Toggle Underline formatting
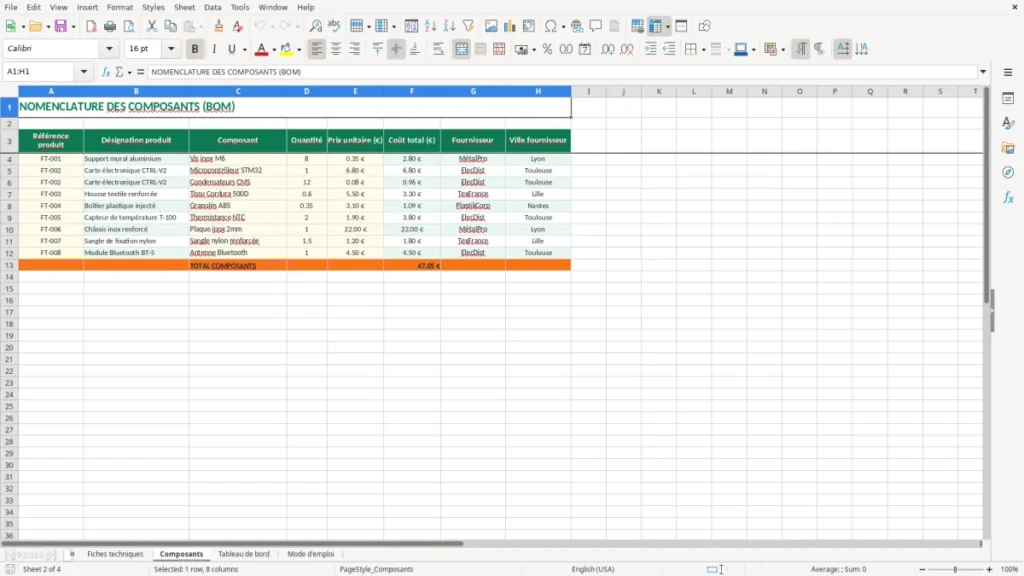 click(x=231, y=49)
